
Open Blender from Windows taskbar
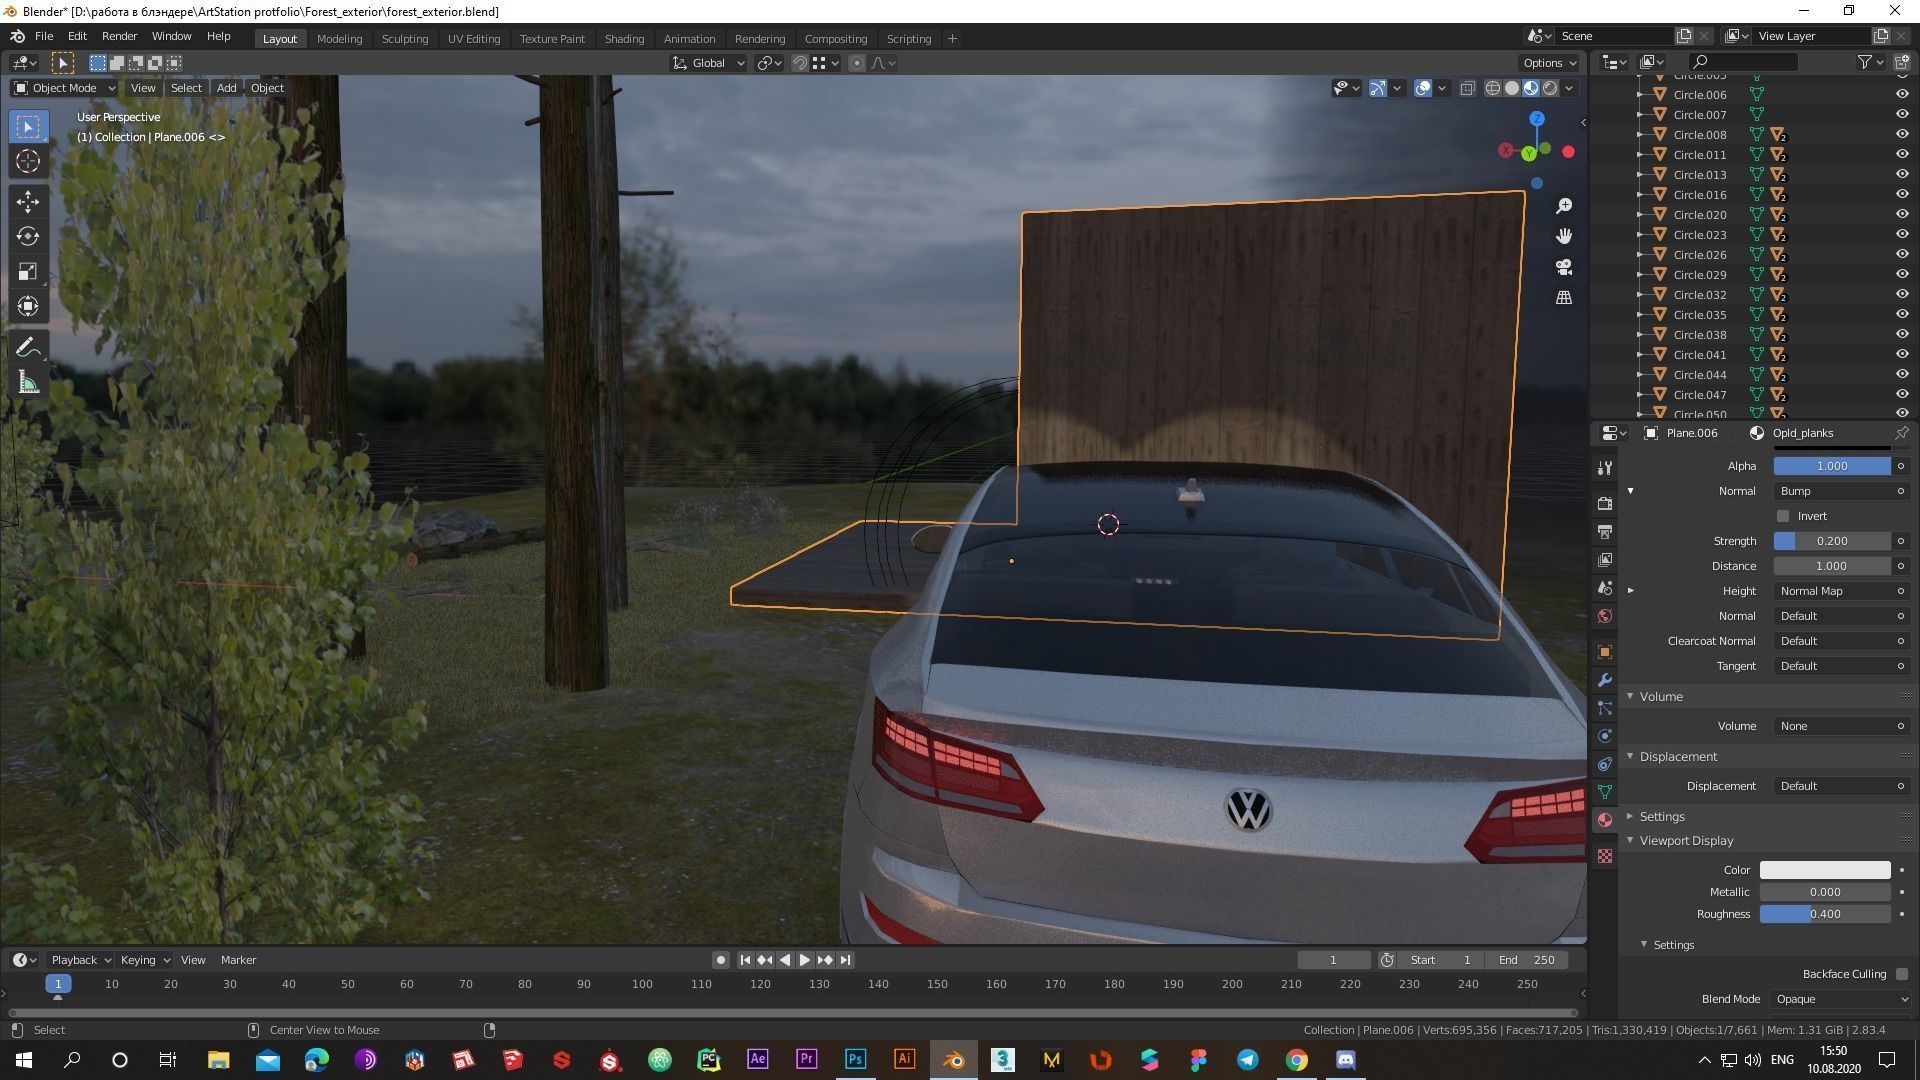coord(953,1060)
